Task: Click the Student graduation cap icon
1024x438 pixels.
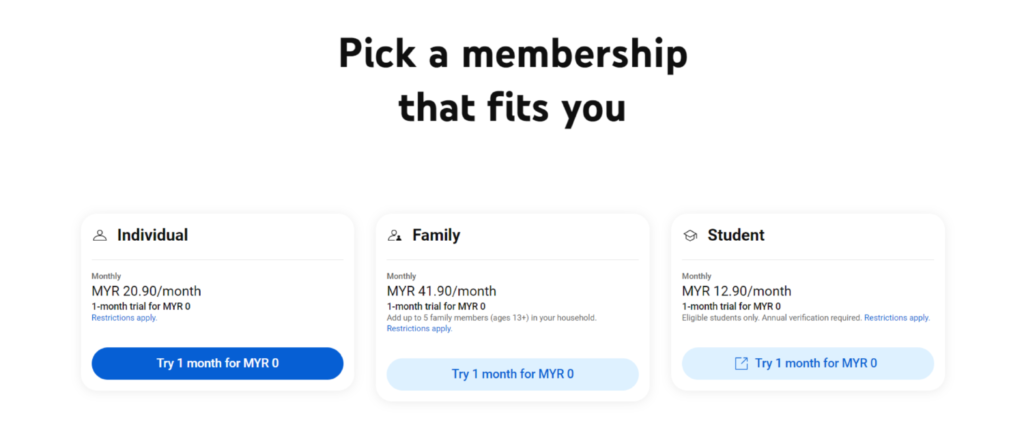Action: pyautogui.click(x=690, y=236)
